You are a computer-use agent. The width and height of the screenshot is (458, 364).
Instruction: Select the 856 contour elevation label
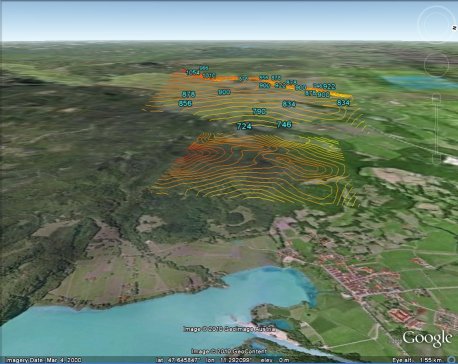185,103
